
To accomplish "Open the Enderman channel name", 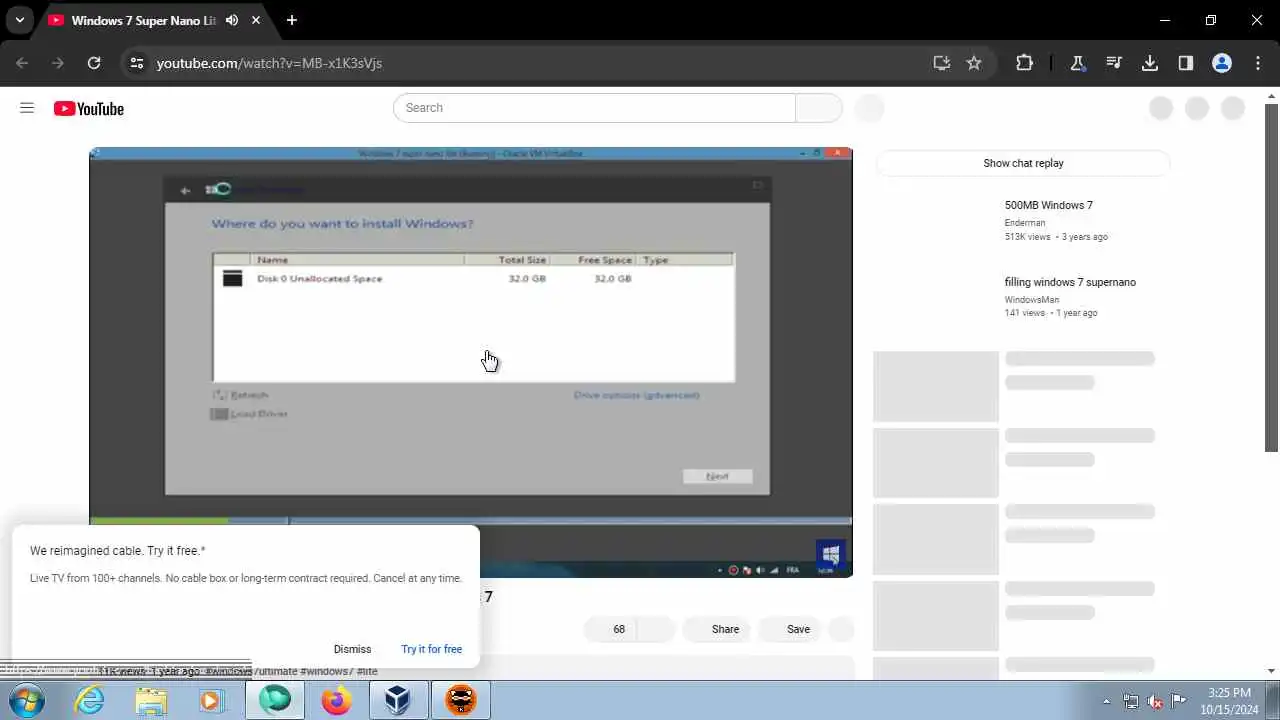I will click(1025, 223).
